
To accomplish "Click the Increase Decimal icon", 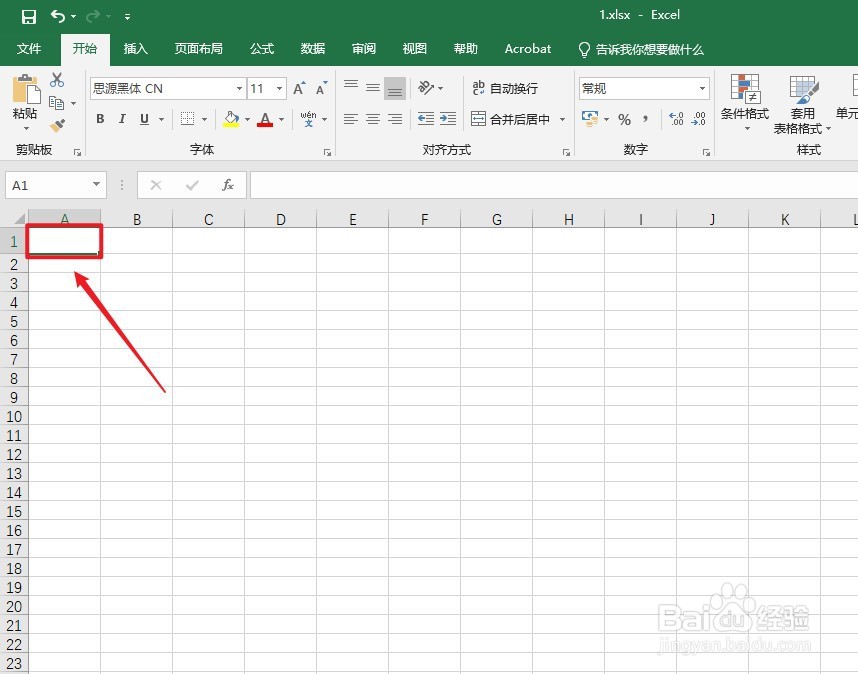I will 676,119.
